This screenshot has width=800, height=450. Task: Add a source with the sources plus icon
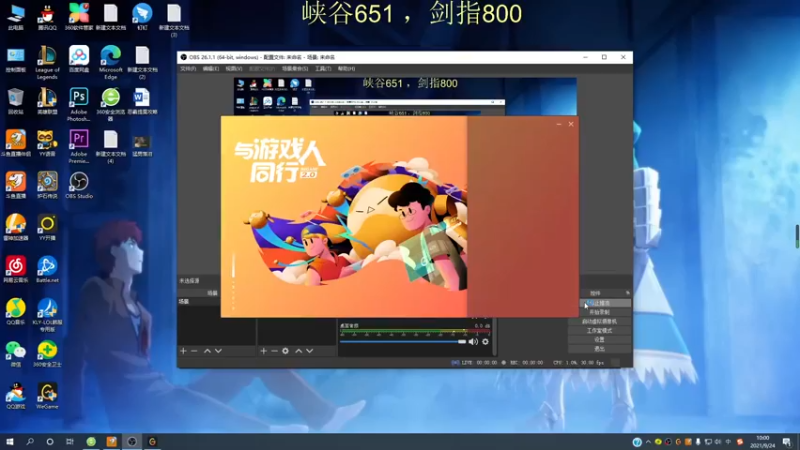click(x=263, y=351)
